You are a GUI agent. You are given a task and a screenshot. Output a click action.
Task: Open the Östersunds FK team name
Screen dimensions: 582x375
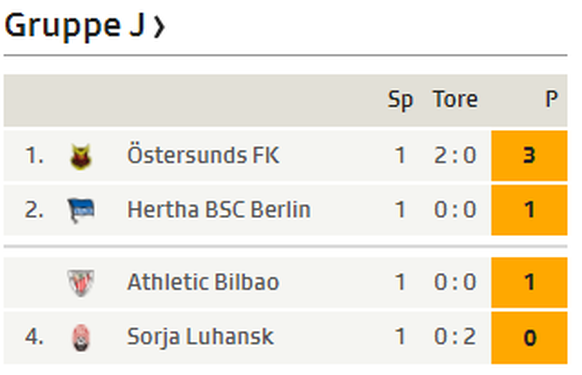[203, 155]
